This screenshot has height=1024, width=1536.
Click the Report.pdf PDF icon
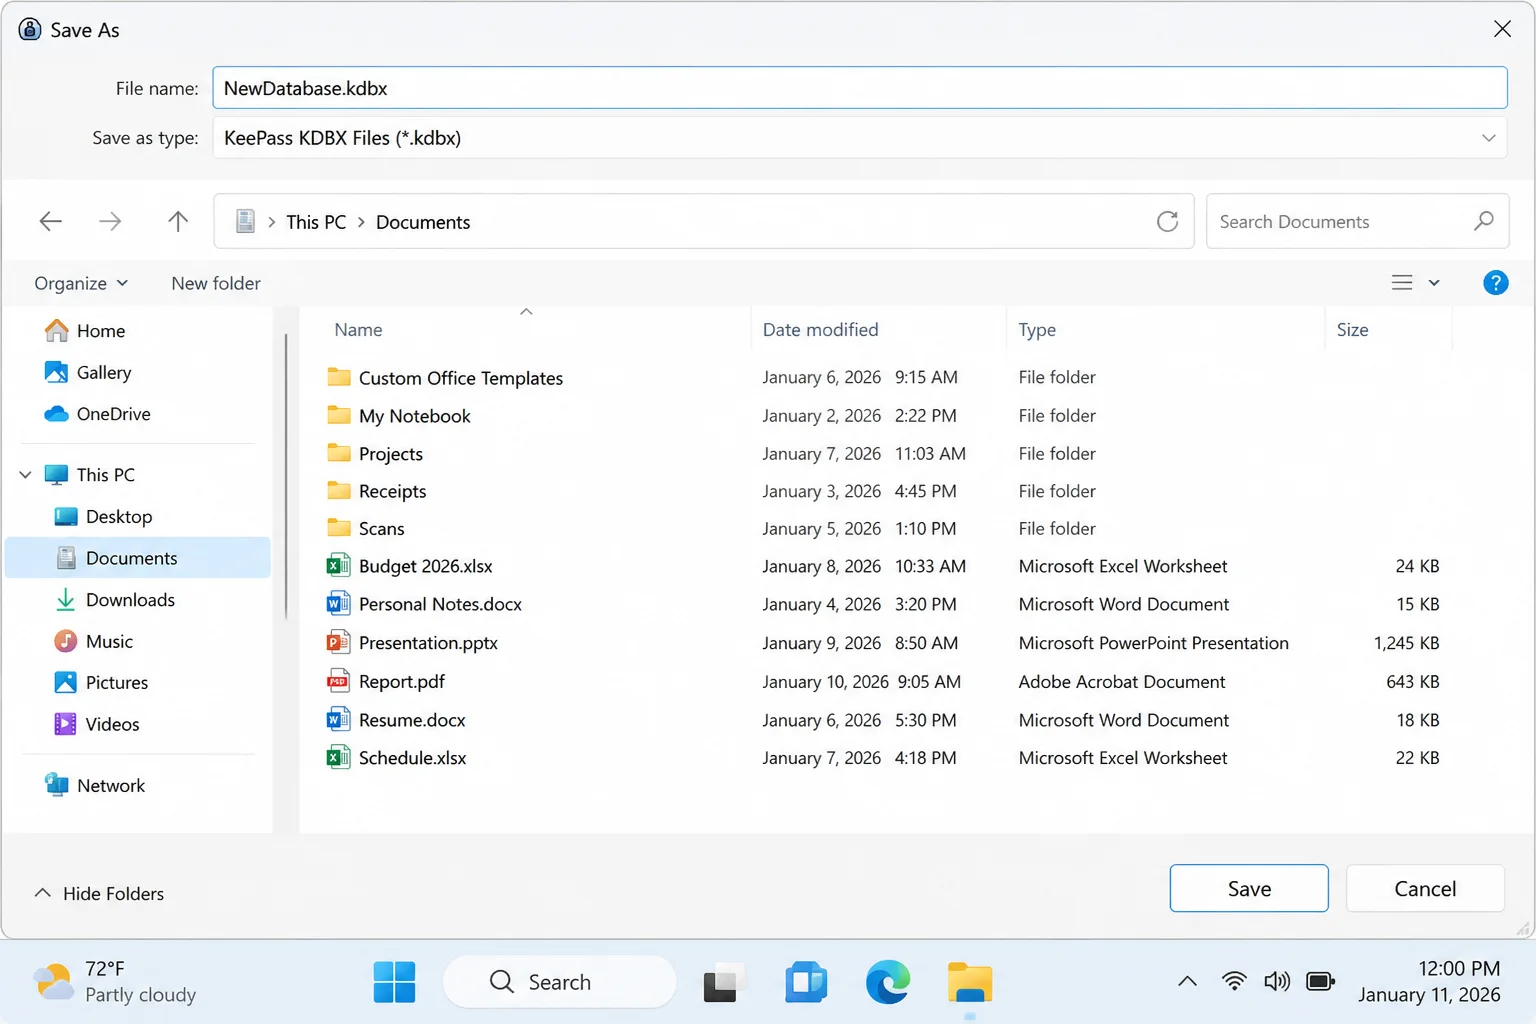pyautogui.click(x=338, y=681)
